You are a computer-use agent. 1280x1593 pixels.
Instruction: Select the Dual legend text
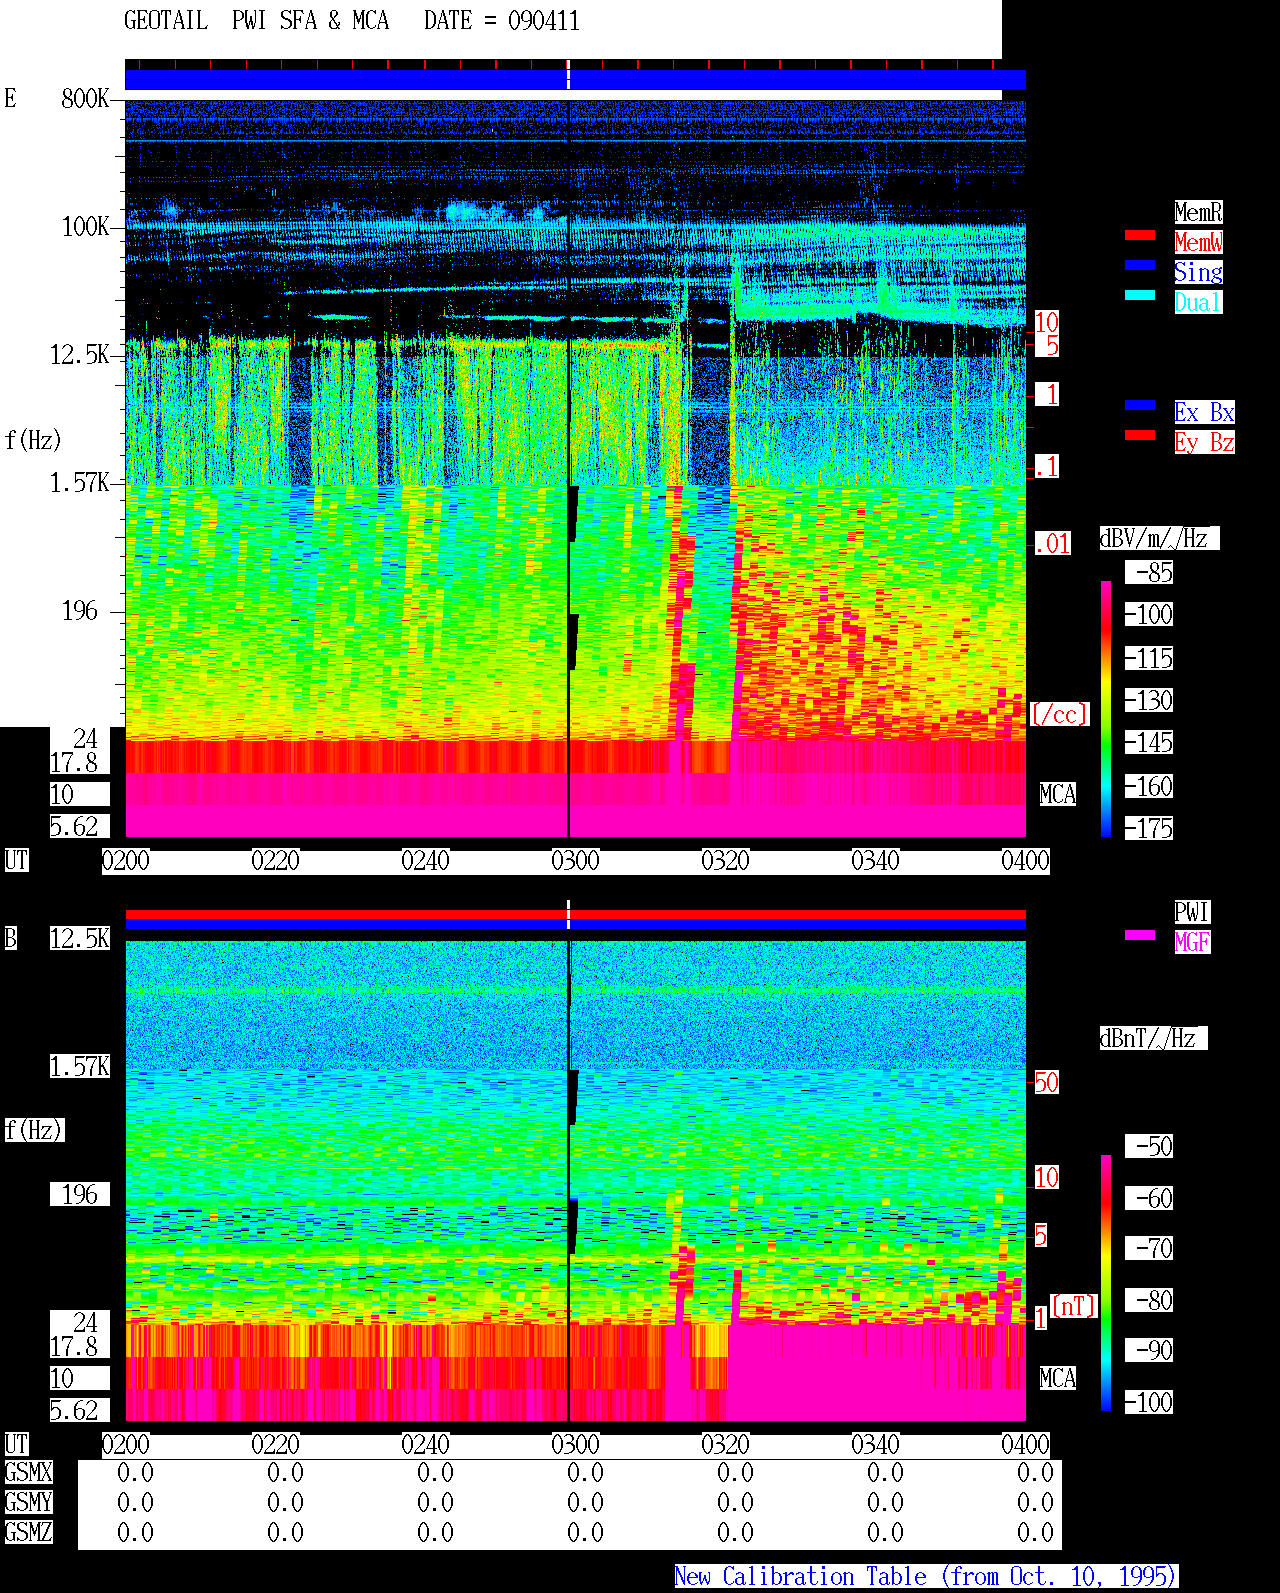pos(1198,302)
